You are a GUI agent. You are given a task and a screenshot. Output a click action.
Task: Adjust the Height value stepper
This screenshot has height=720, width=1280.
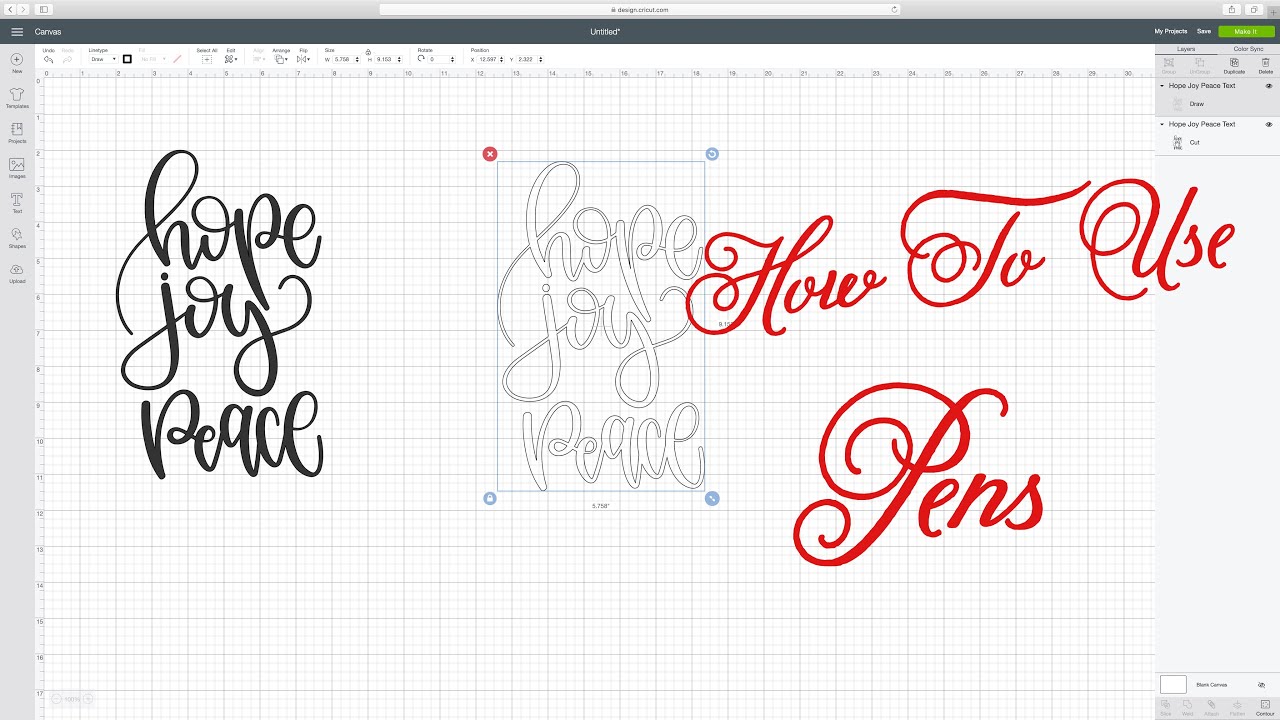(x=400, y=59)
